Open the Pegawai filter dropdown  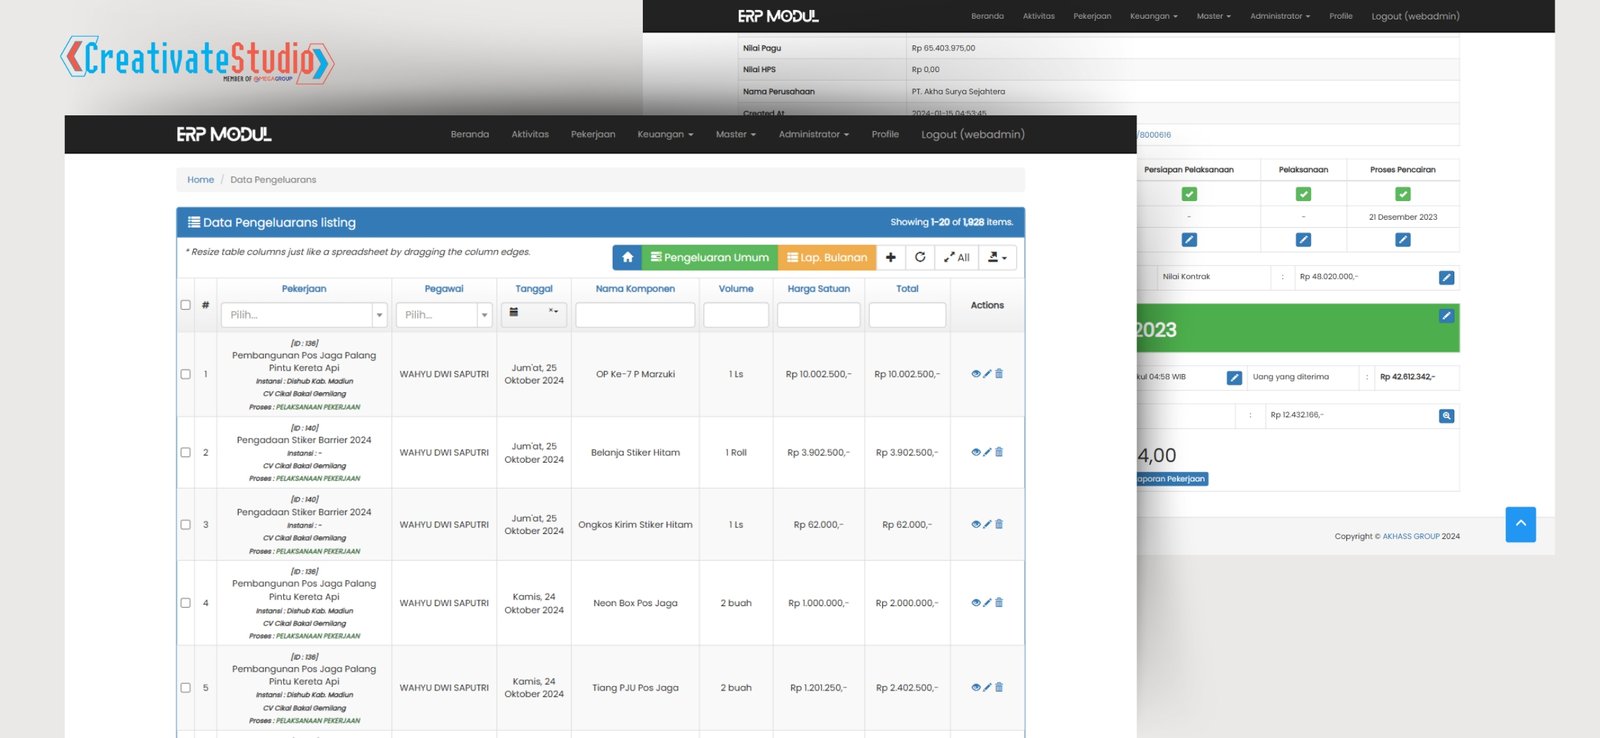pos(444,315)
